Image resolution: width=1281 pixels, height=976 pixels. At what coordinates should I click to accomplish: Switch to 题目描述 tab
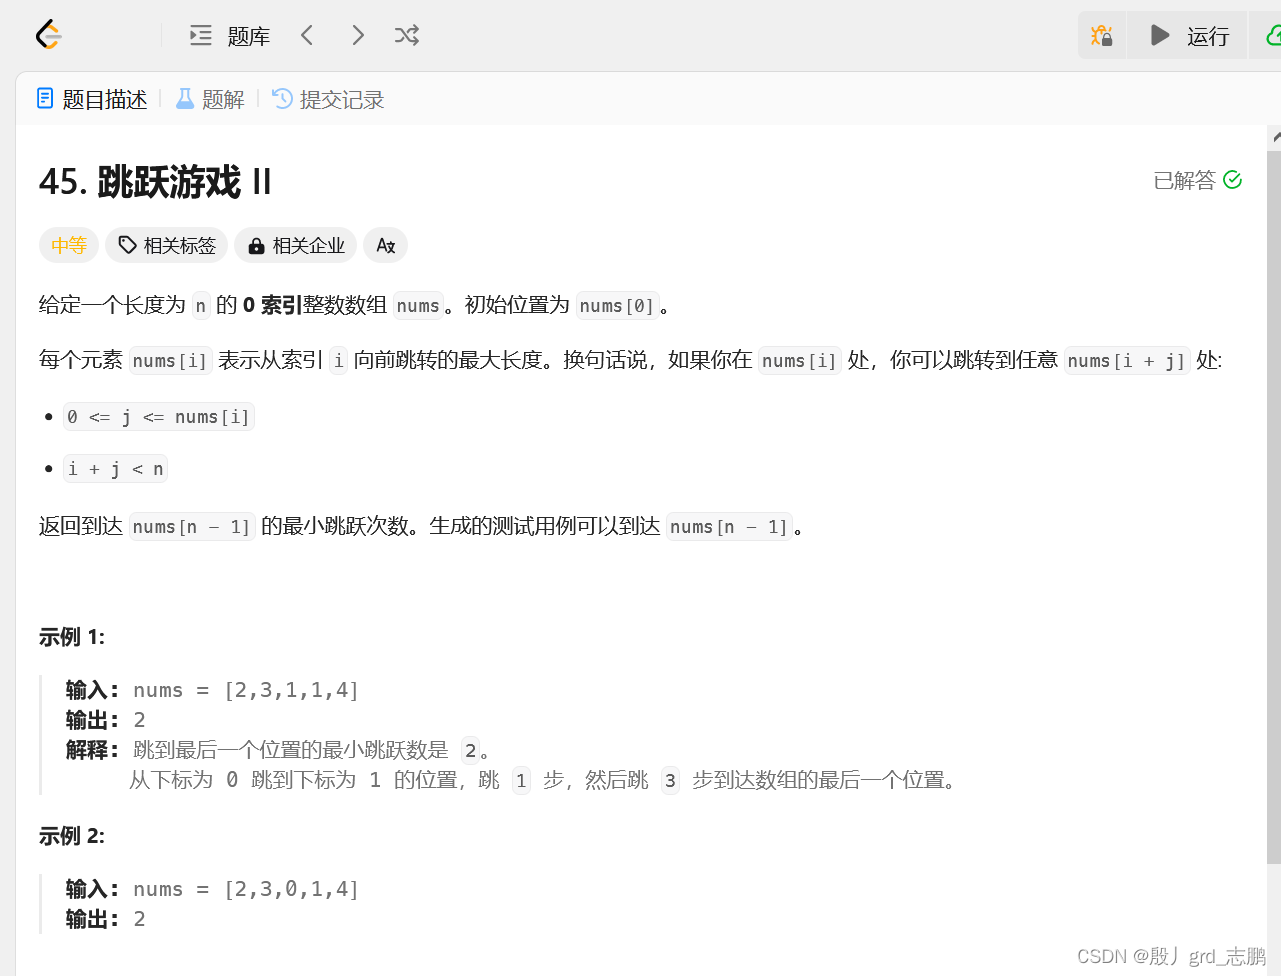[x=92, y=99]
